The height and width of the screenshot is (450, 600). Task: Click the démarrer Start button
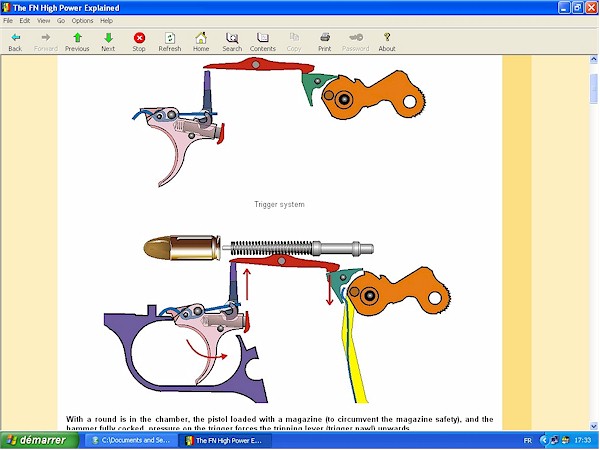click(39, 440)
